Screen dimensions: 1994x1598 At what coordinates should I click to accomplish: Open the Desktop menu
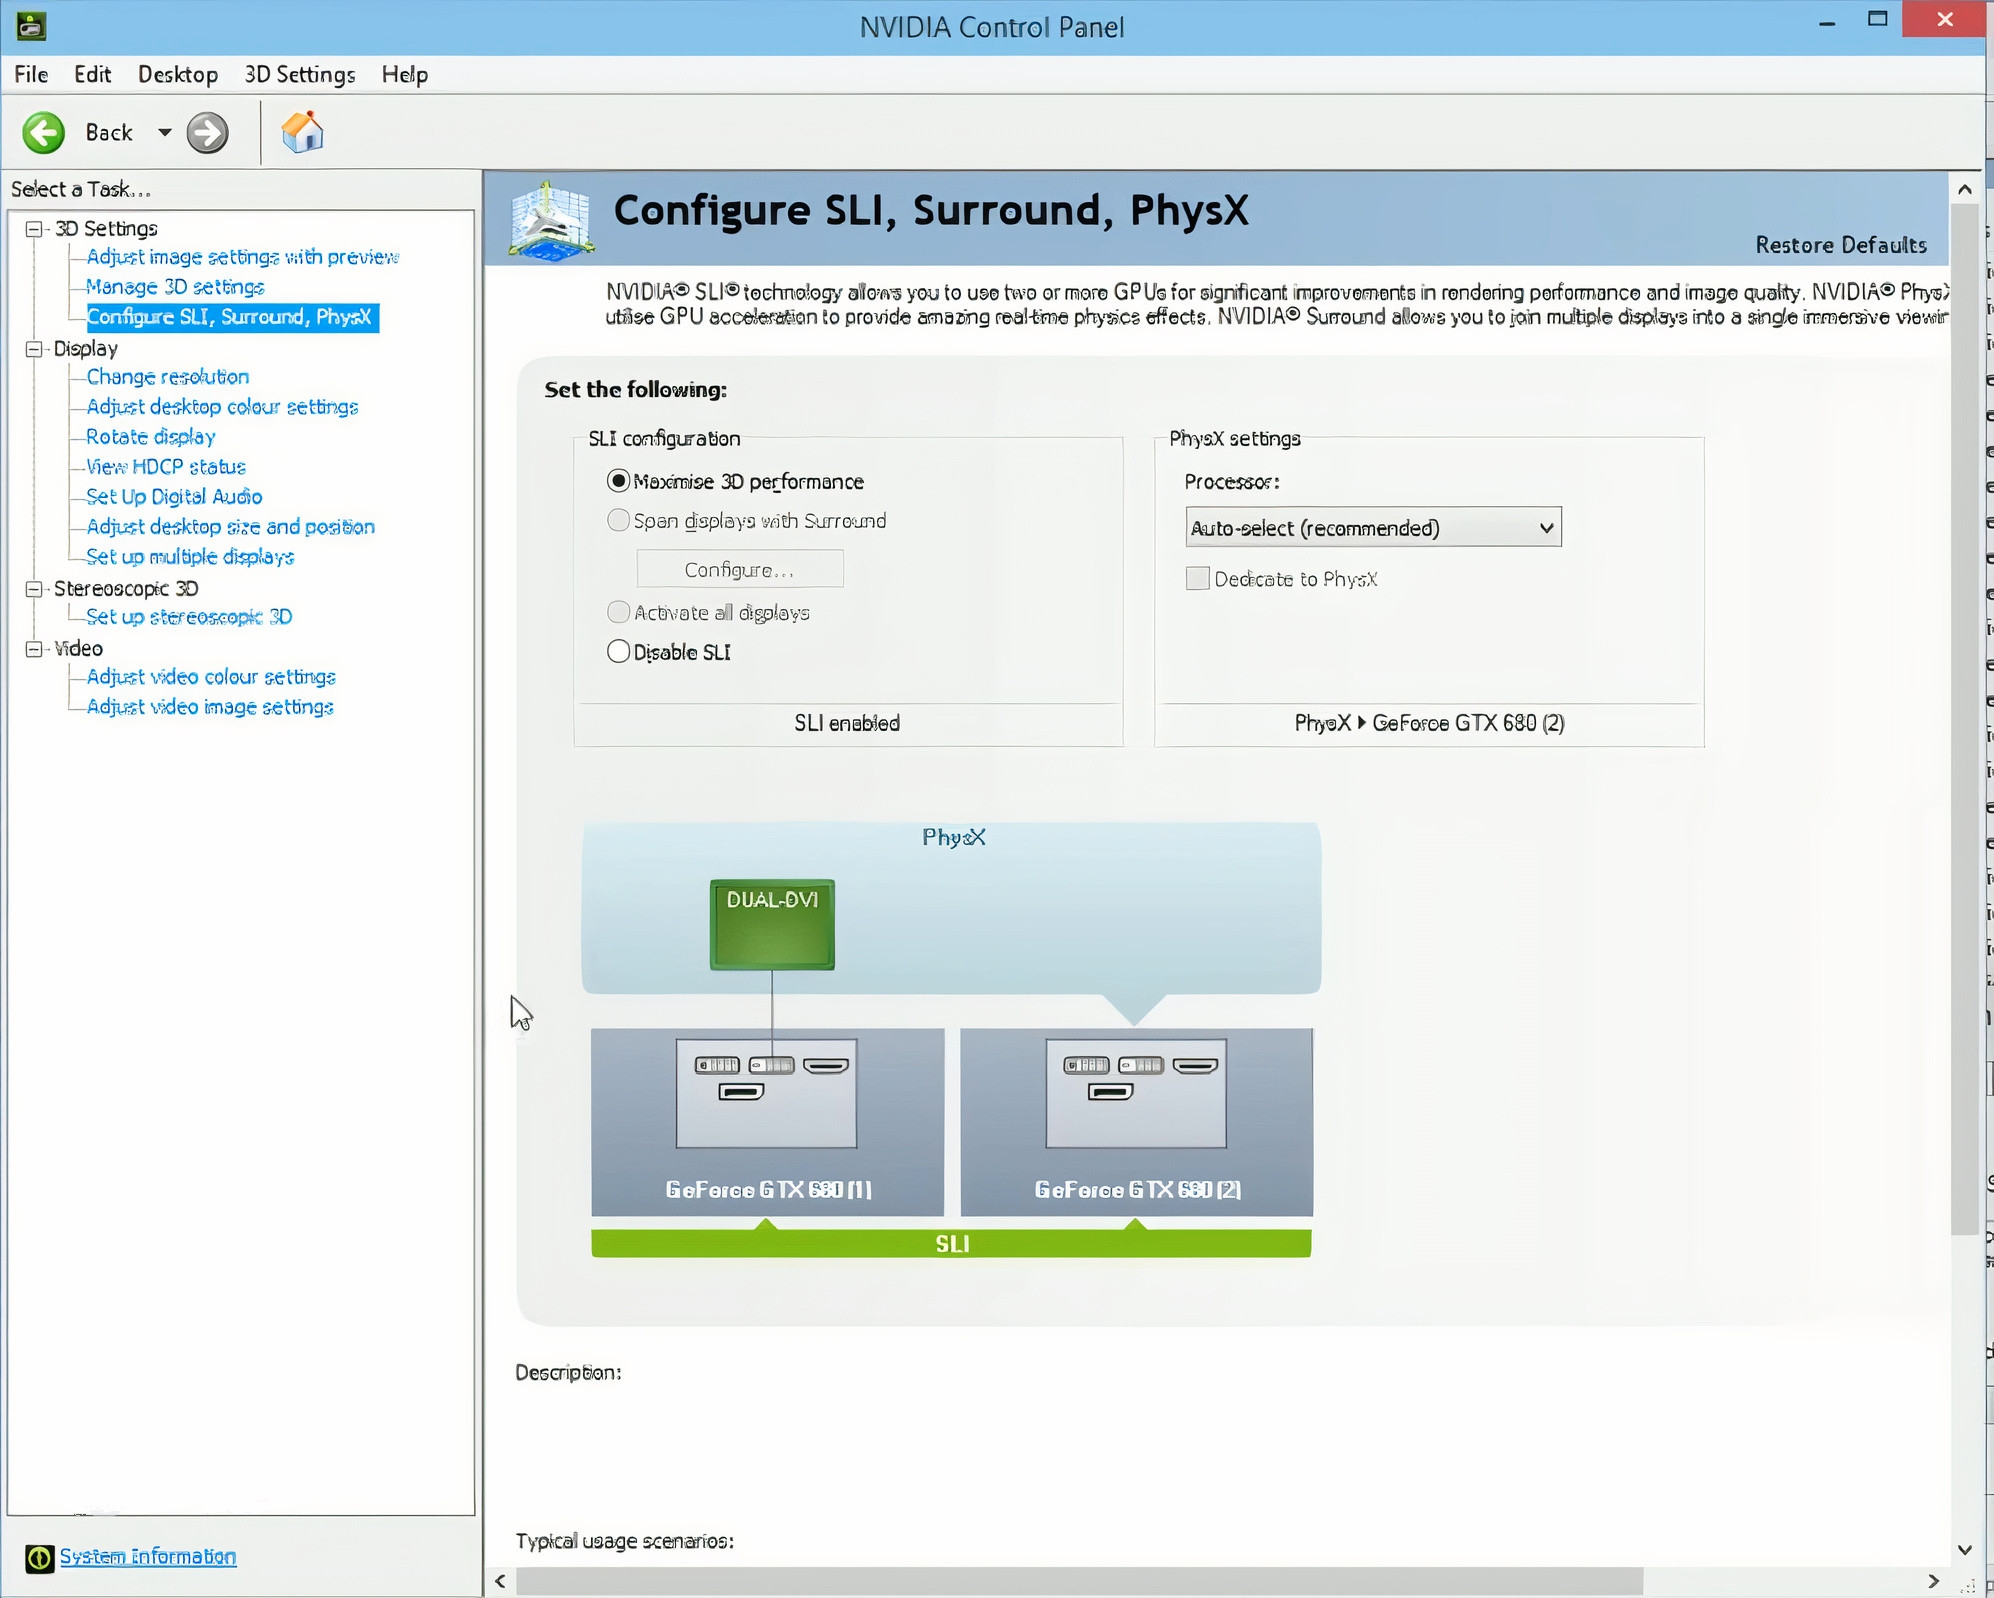178,74
